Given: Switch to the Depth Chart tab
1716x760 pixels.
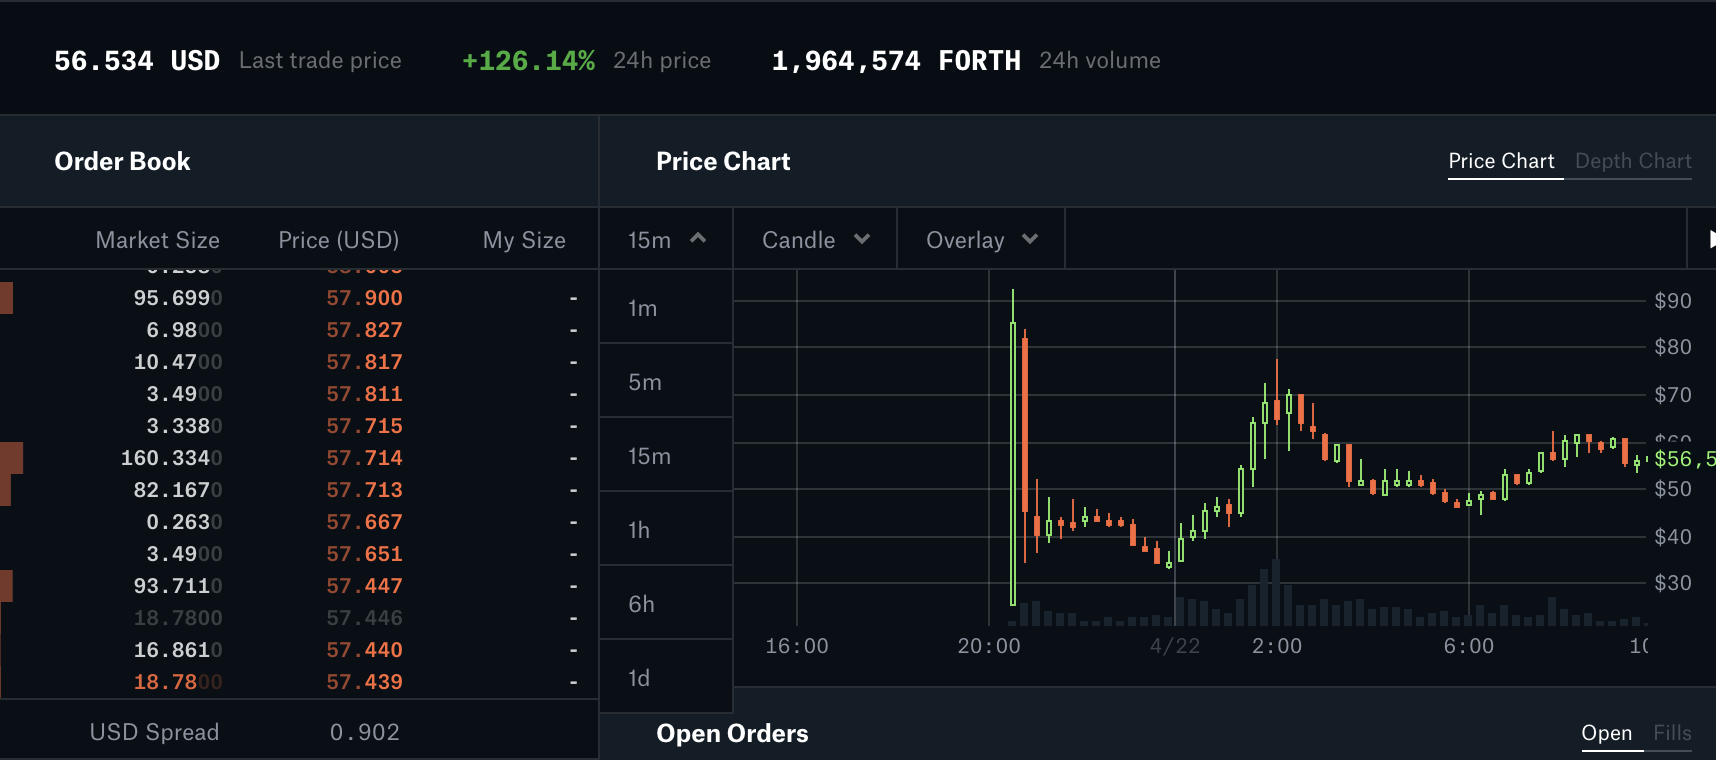Looking at the screenshot, I should [x=1632, y=161].
